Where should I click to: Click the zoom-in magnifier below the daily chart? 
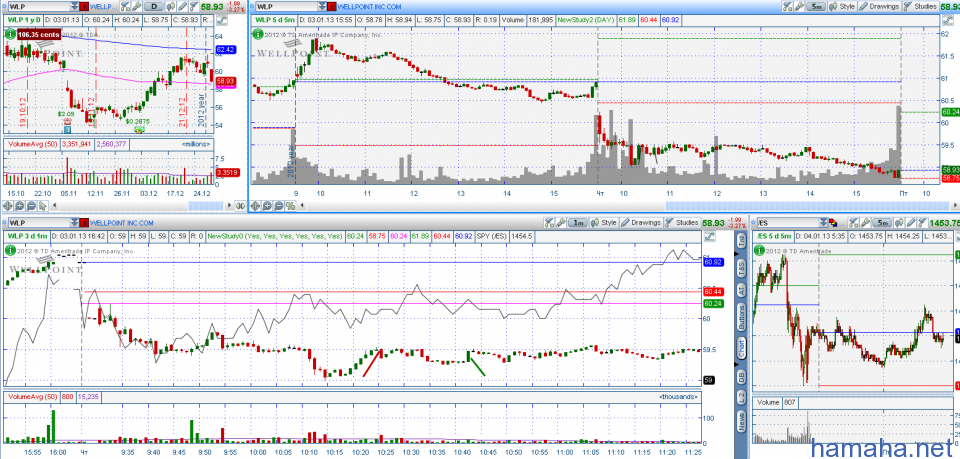20,206
